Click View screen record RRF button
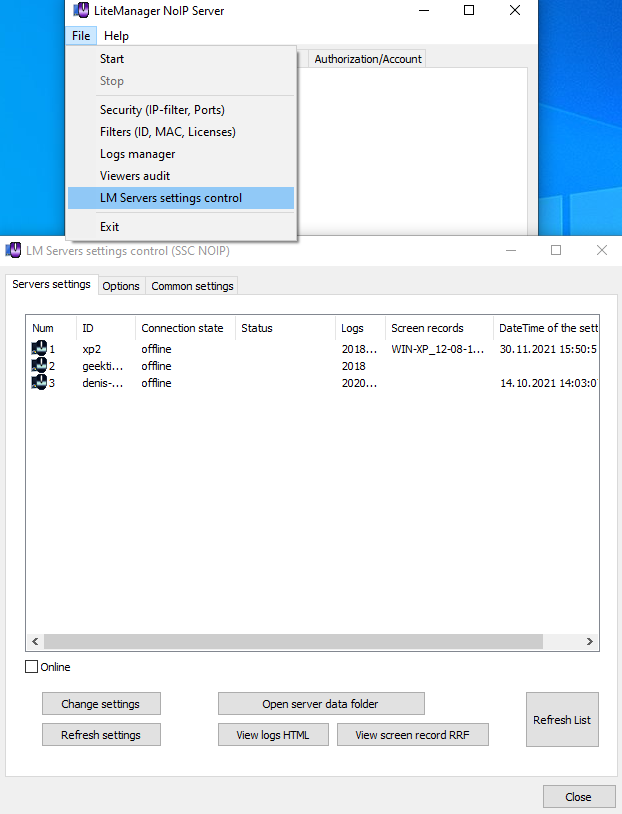Viewport: 622px width, 814px height. pyautogui.click(x=413, y=735)
